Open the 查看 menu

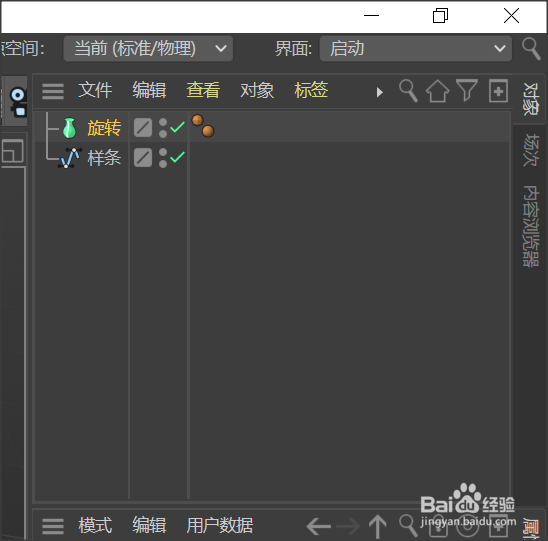[203, 91]
